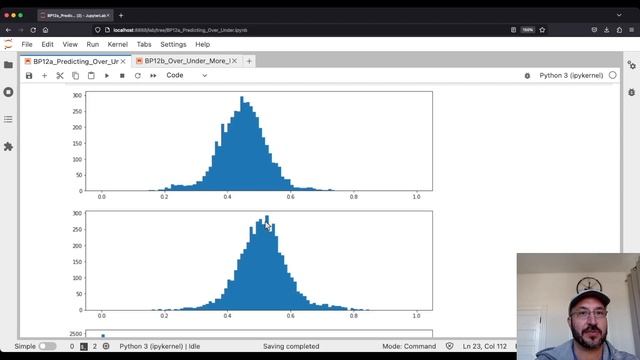Open the File Browser sidebar folder icon
The height and width of the screenshot is (360, 640).
[x=8, y=65]
